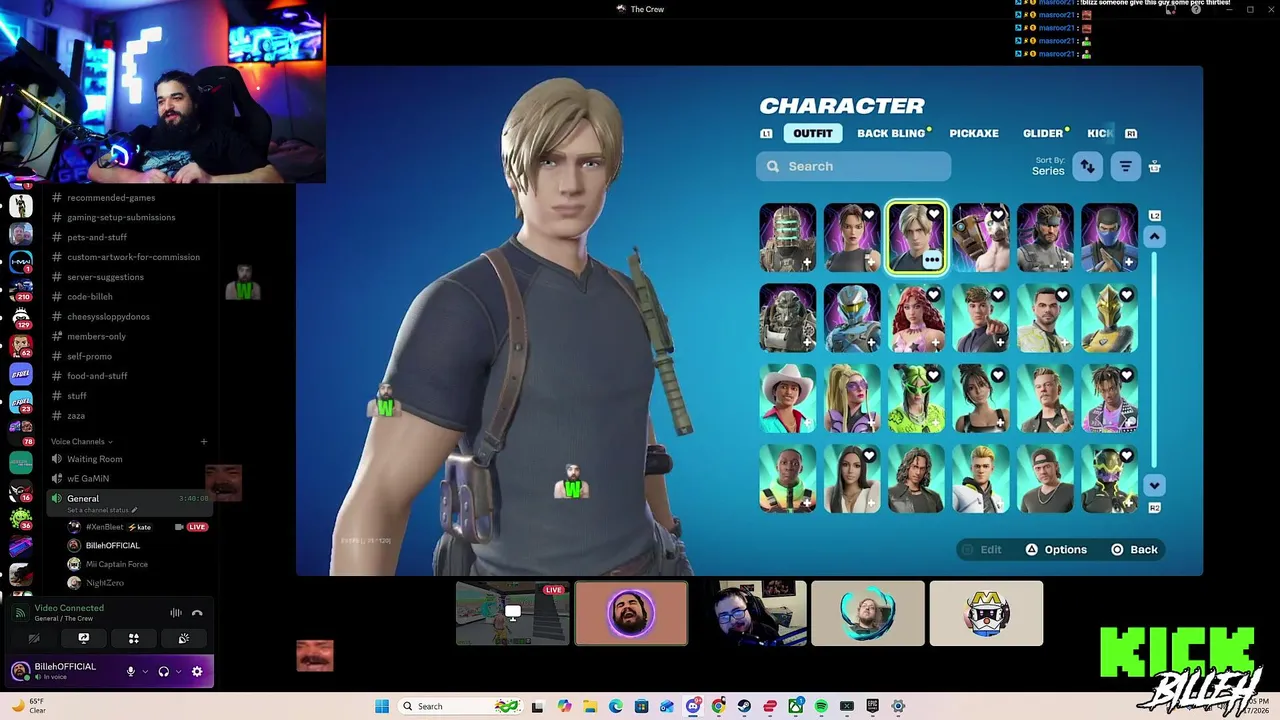The image size is (1280, 720).
Task: Click the Windows taskbar Search box
Action: coord(460,706)
